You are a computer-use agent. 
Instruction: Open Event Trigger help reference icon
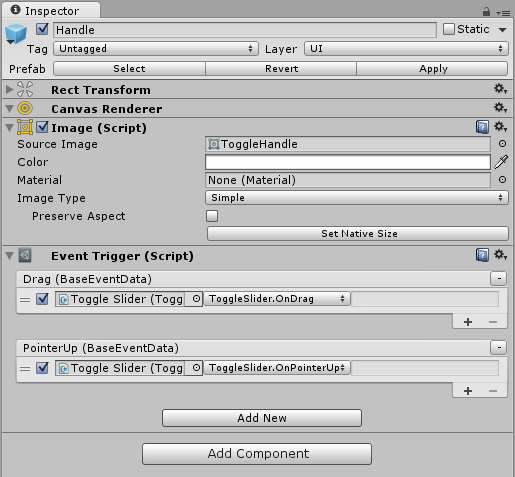482,255
